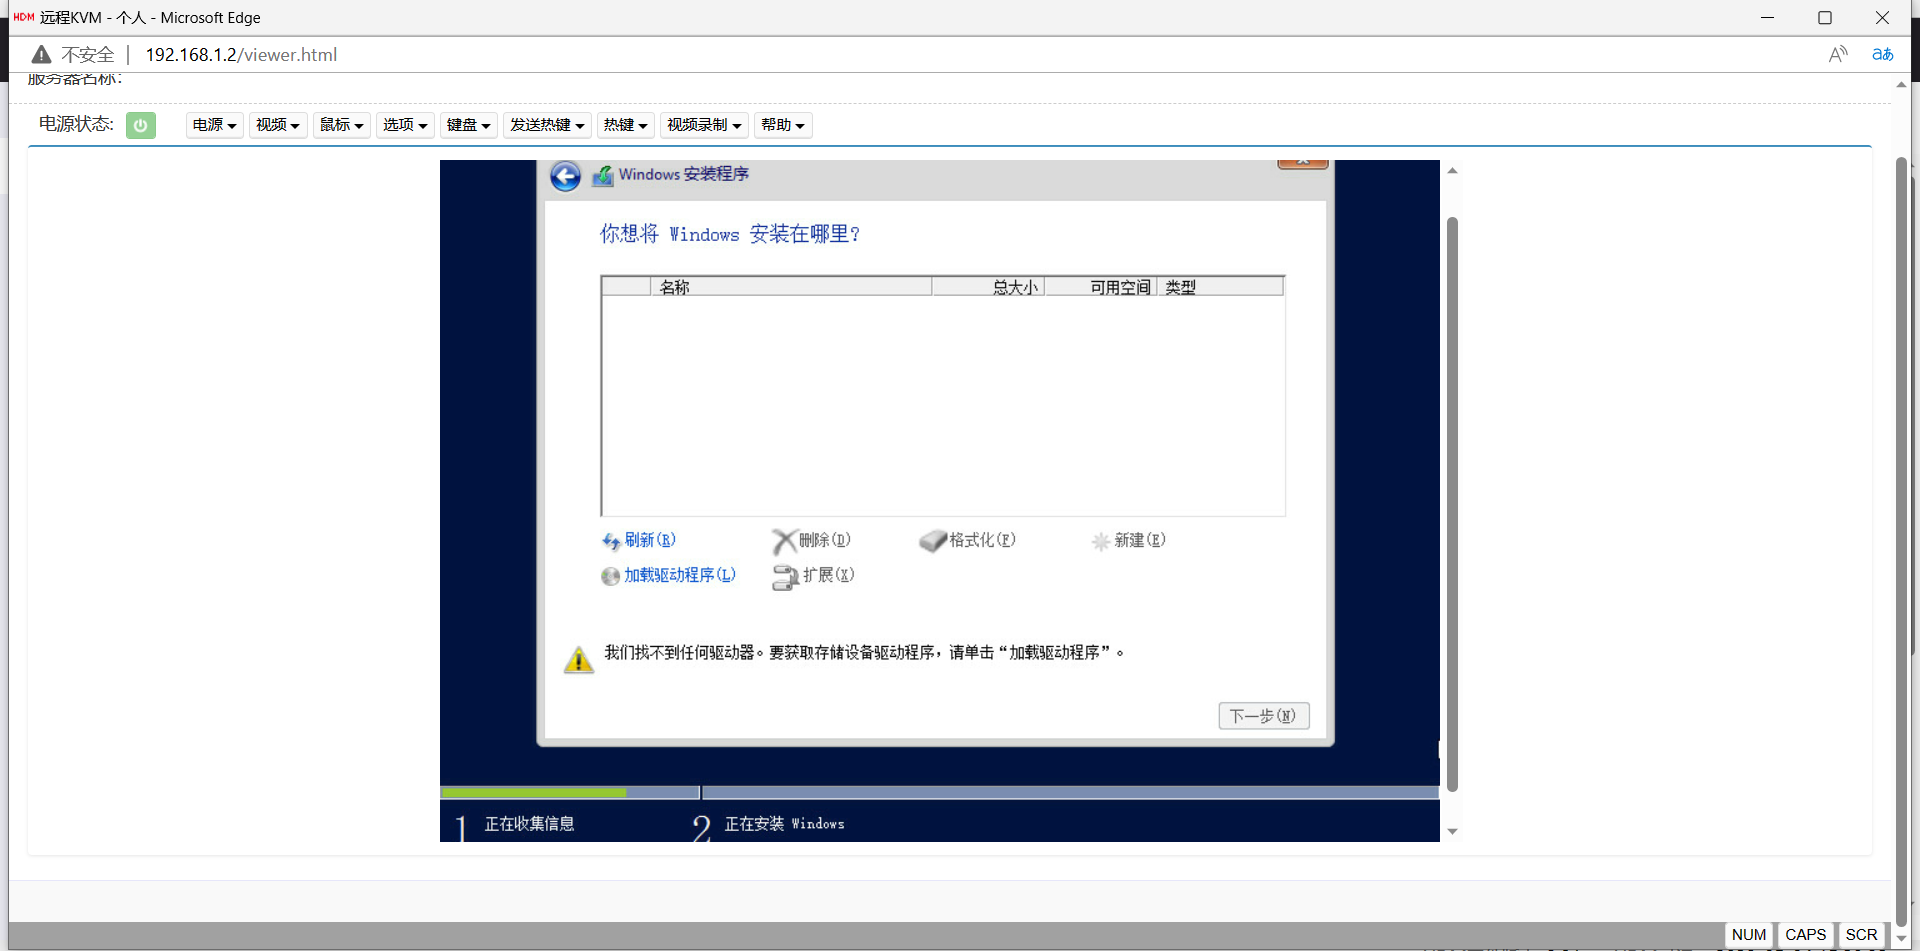Click the HDM favicon in title bar
Image resolution: width=1920 pixels, height=951 pixels.
[x=24, y=17]
